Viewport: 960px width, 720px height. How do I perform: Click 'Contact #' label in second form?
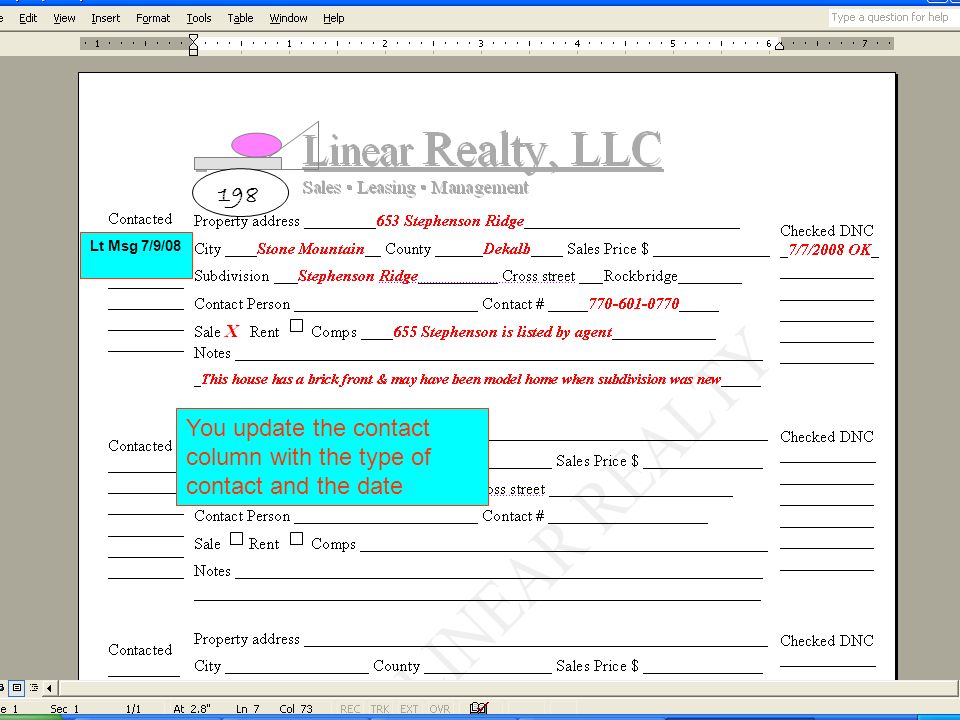pyautogui.click(x=513, y=516)
